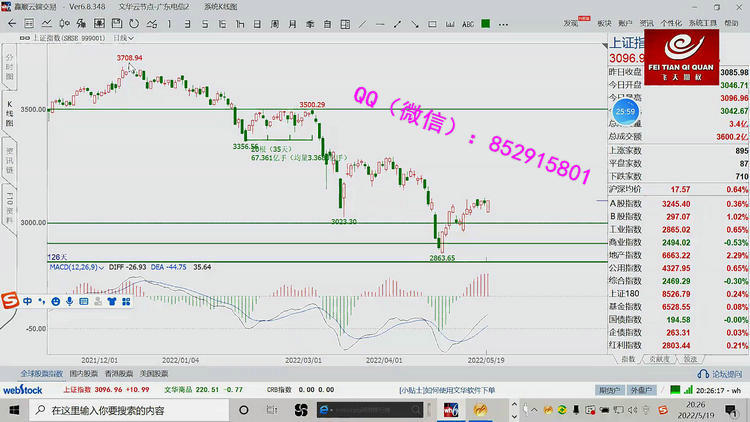Open Sogou voice input microphone
750x422 pixels.
click(70, 300)
